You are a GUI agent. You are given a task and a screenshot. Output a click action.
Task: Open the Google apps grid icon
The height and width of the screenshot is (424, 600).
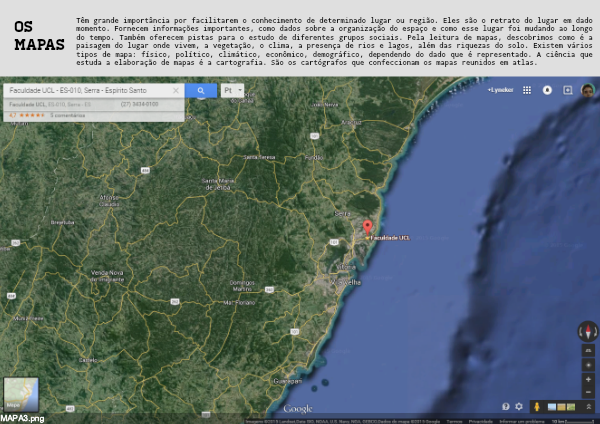click(527, 90)
